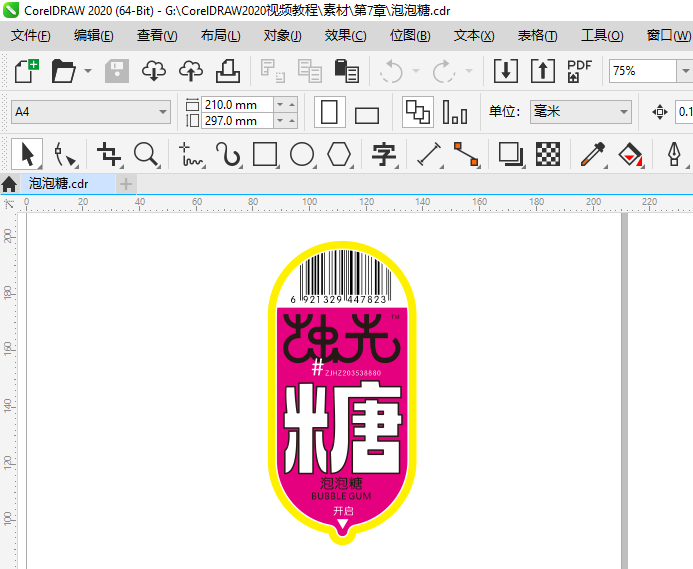
Task: Select the Crop tool
Action: pos(109,154)
